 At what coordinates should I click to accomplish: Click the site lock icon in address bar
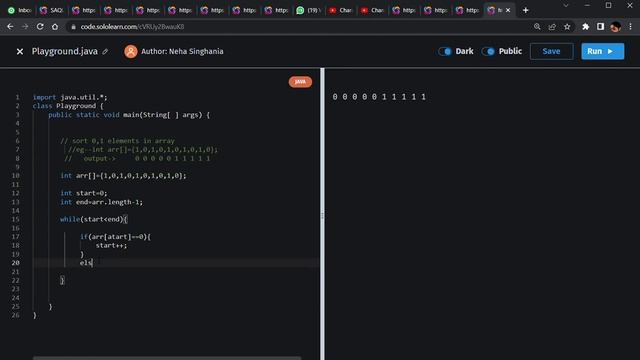[x=73, y=27]
